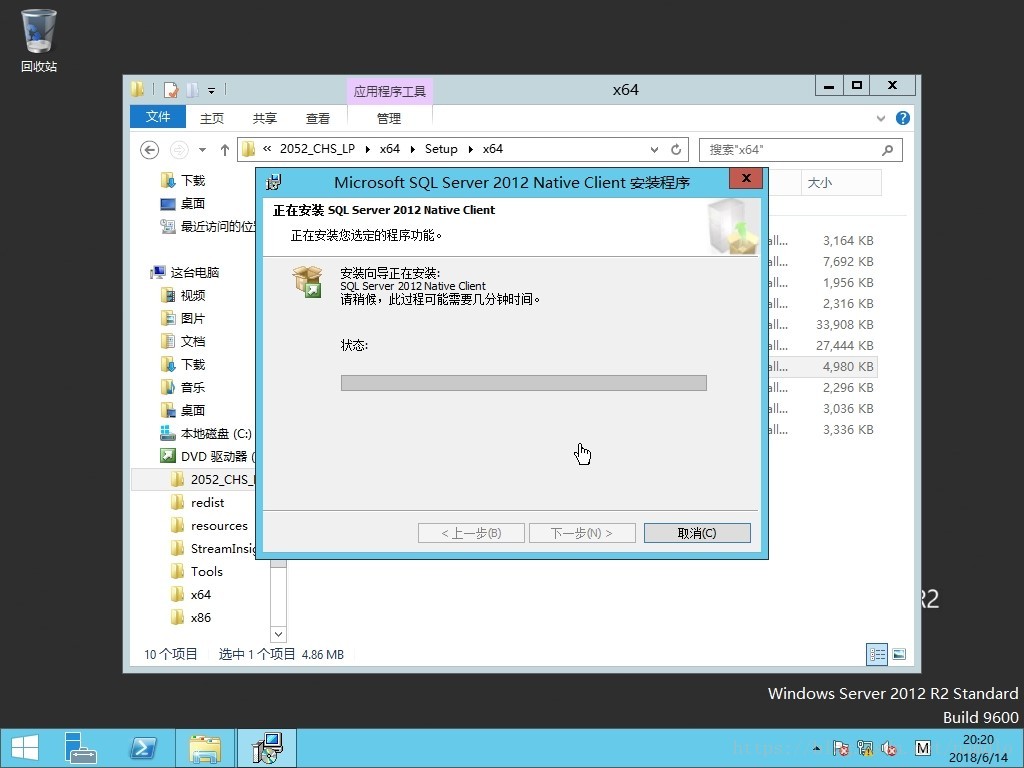Click the installer title bar icon

point(274,182)
